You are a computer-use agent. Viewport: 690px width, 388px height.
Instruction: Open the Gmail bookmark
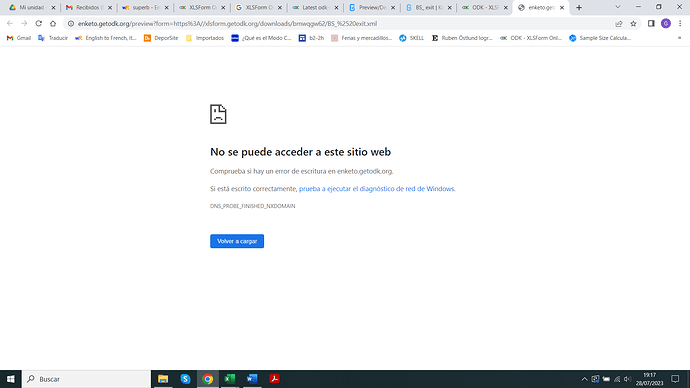tap(19, 38)
